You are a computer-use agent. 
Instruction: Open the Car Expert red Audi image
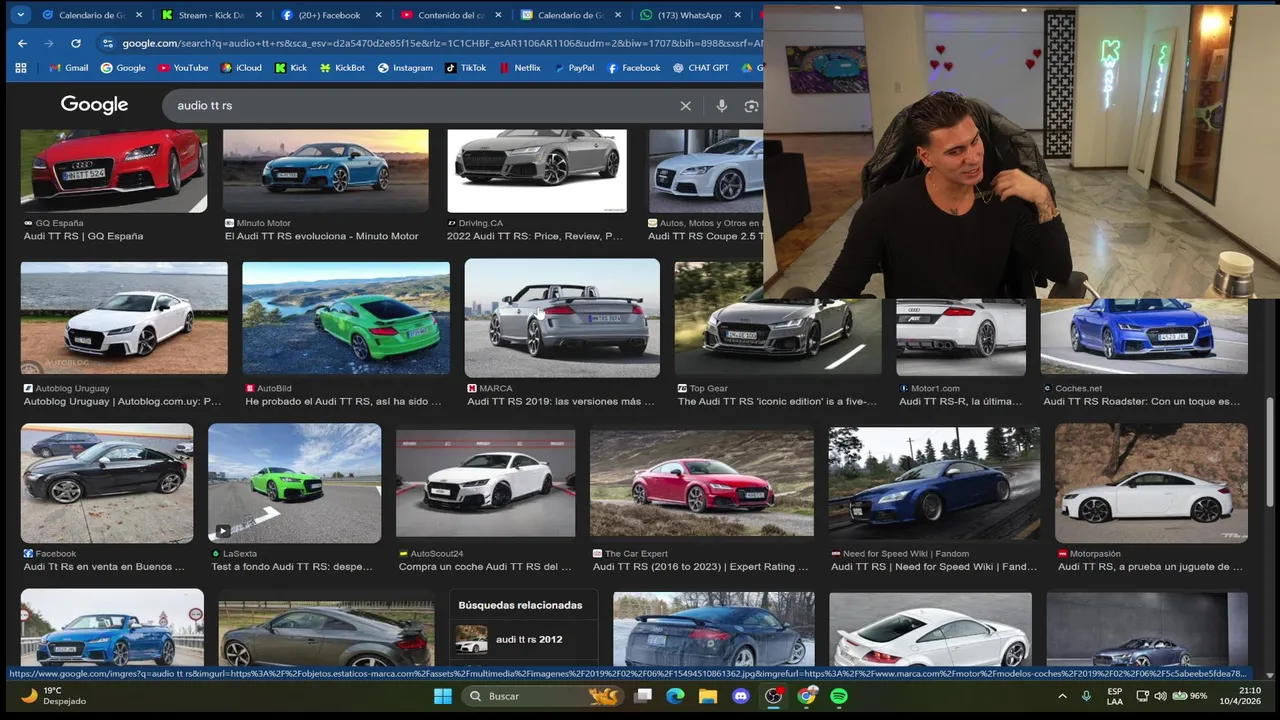click(x=701, y=484)
